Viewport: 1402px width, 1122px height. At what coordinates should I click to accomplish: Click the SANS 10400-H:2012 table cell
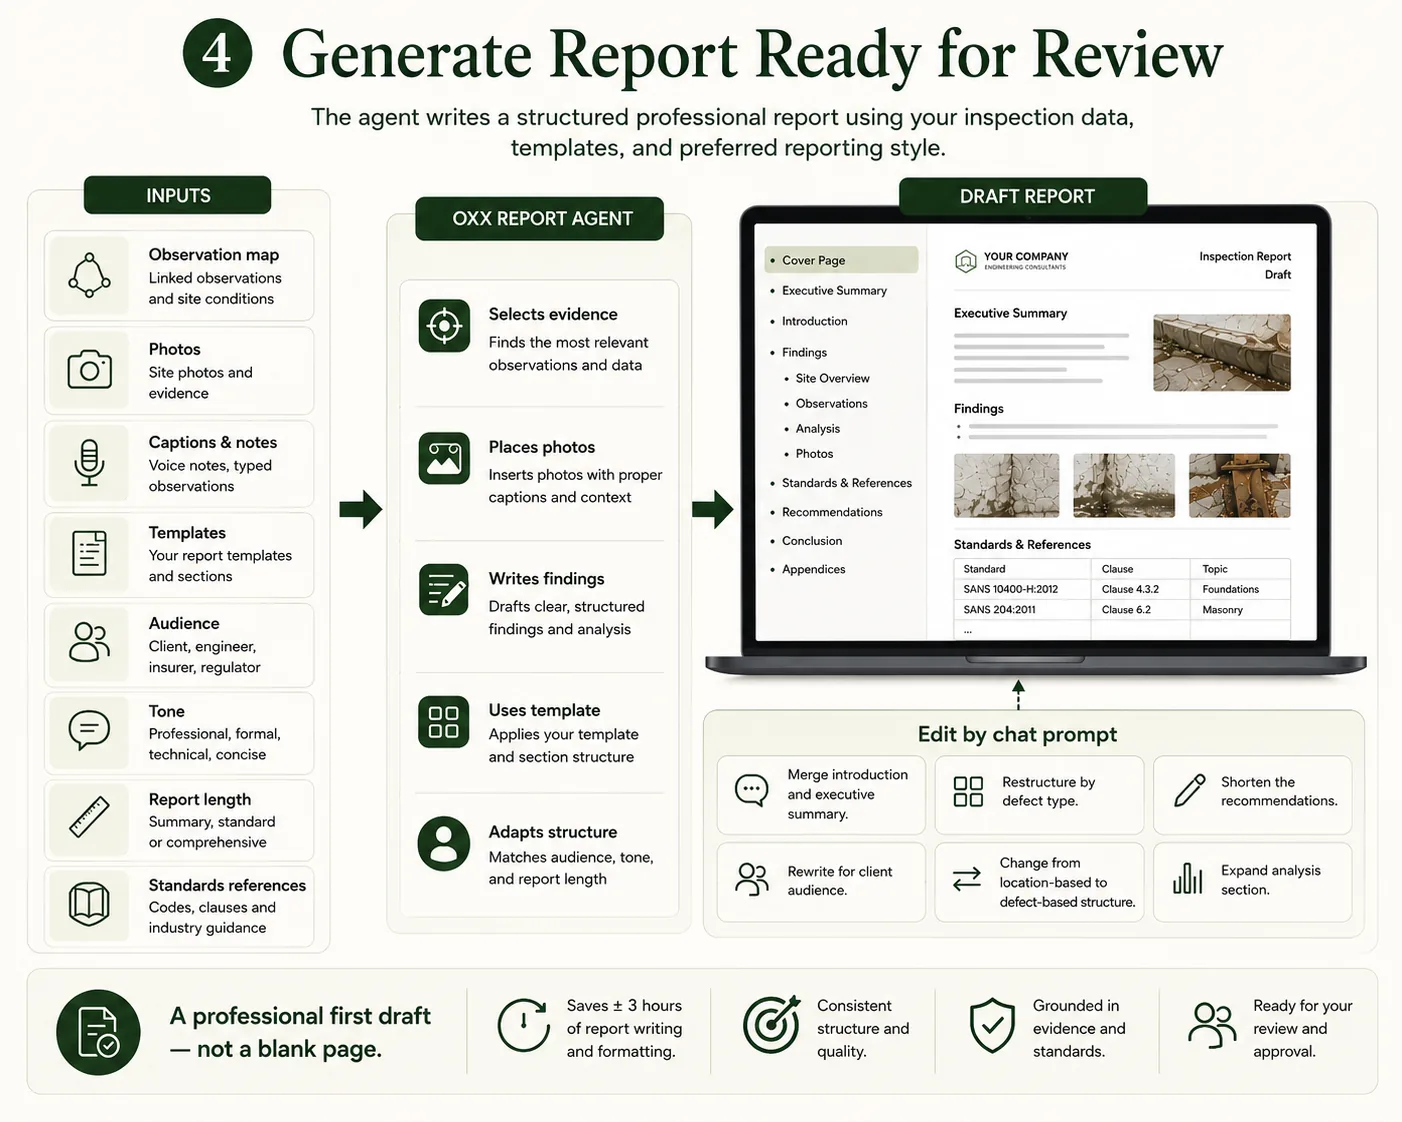click(x=1022, y=590)
